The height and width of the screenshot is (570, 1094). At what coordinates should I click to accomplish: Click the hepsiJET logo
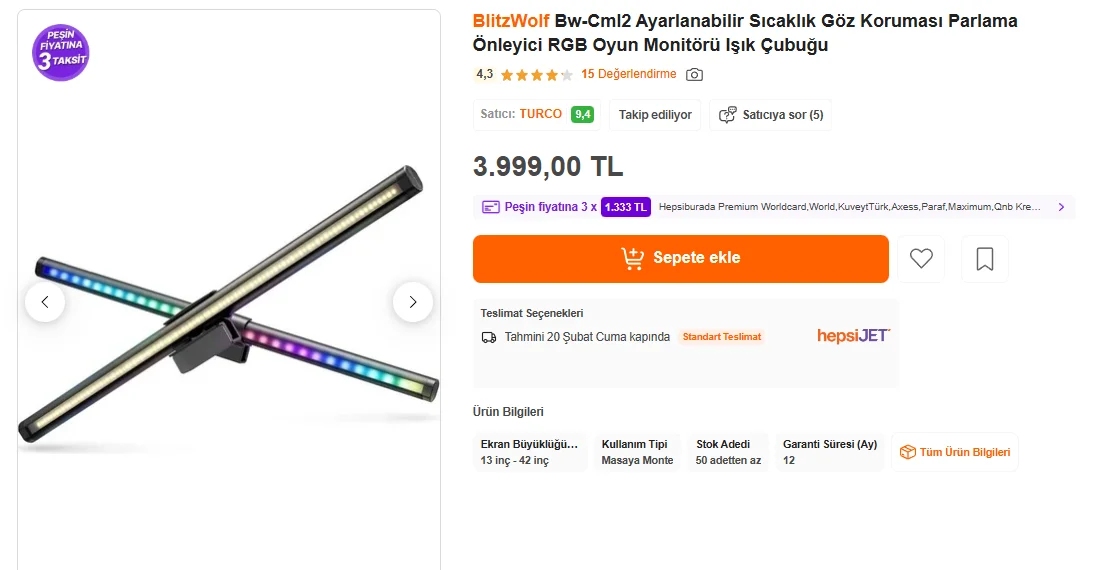[853, 336]
